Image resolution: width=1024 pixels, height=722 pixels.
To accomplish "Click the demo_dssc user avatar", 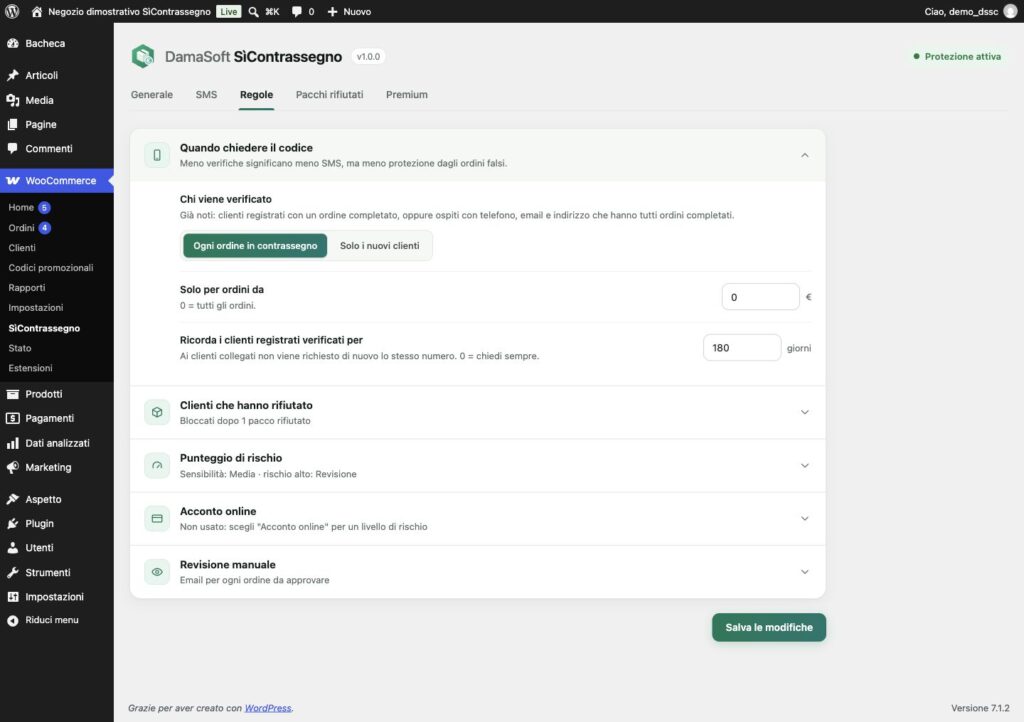I will pos(1010,12).
